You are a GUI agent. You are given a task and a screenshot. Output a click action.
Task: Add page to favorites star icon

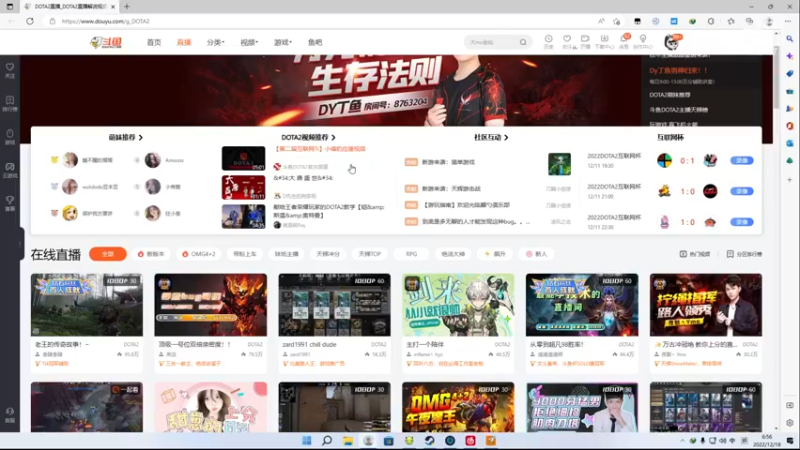tap(616, 21)
